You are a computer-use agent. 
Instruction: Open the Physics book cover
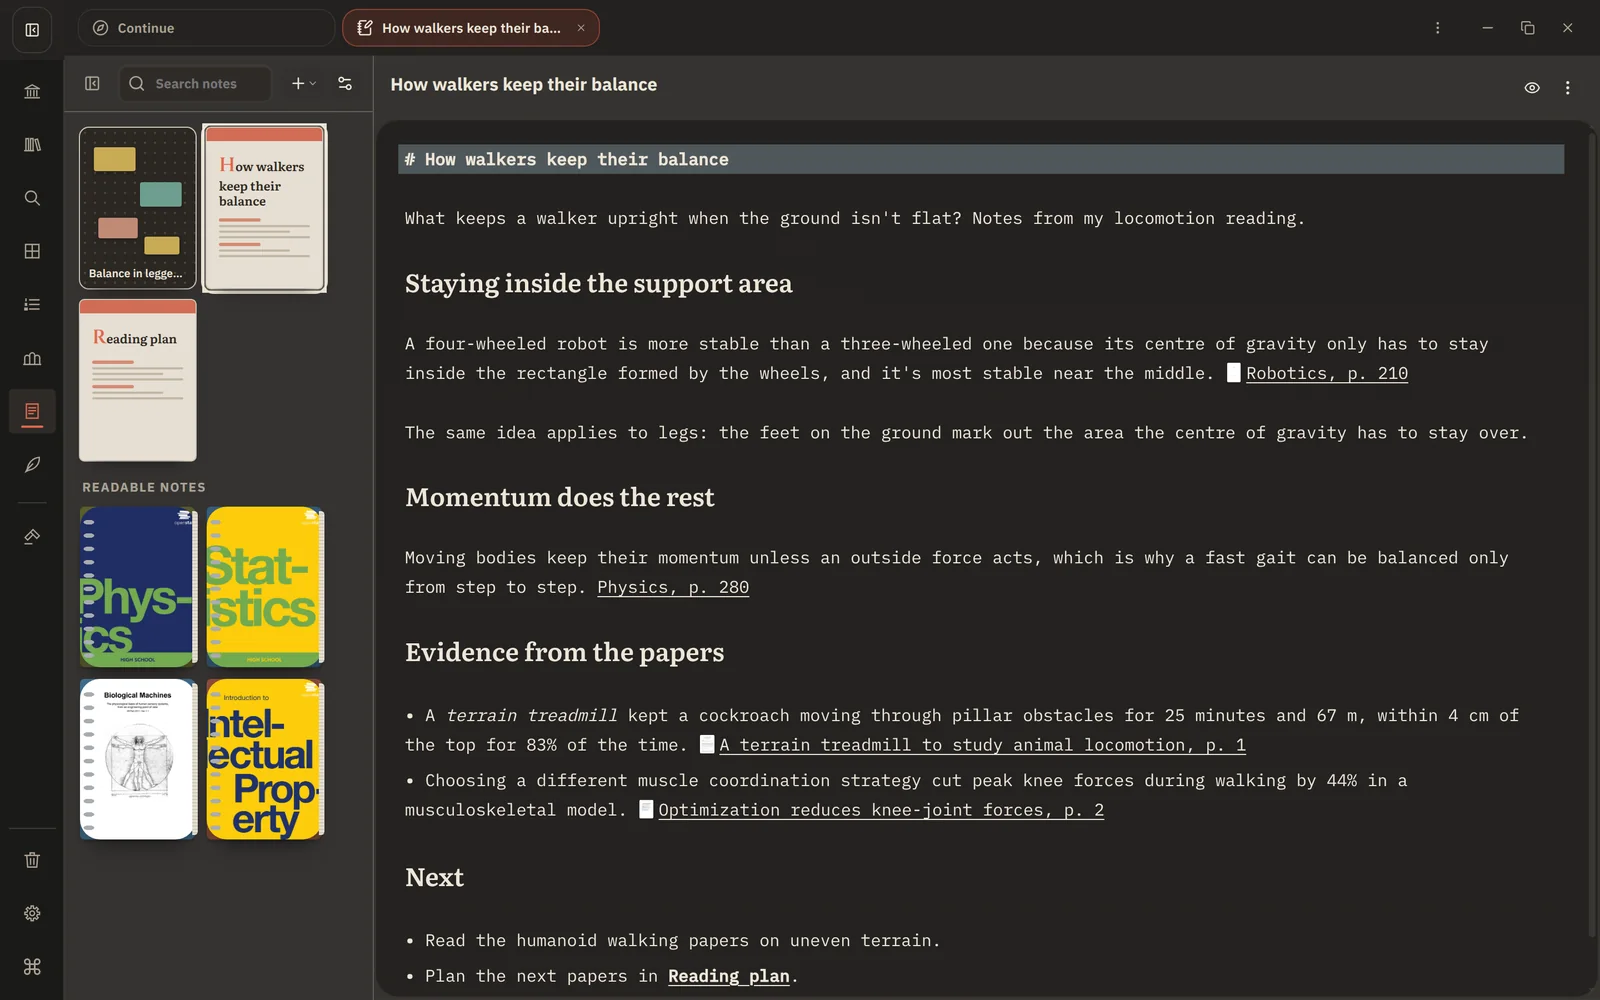138,587
